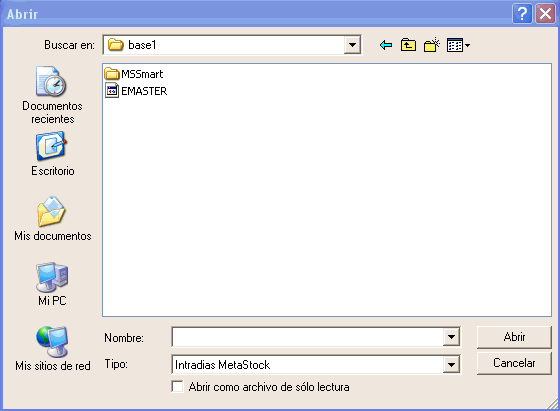Click the question mark help button
Viewport: 560px width, 411px height.
tap(522, 14)
